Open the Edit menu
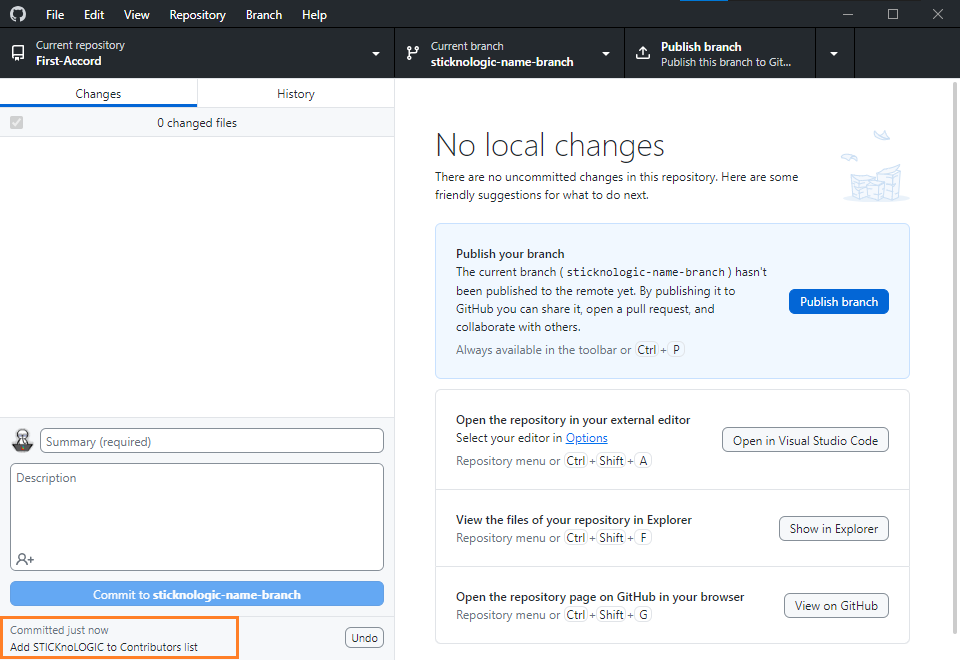The width and height of the screenshot is (960, 660). pyautogui.click(x=94, y=15)
